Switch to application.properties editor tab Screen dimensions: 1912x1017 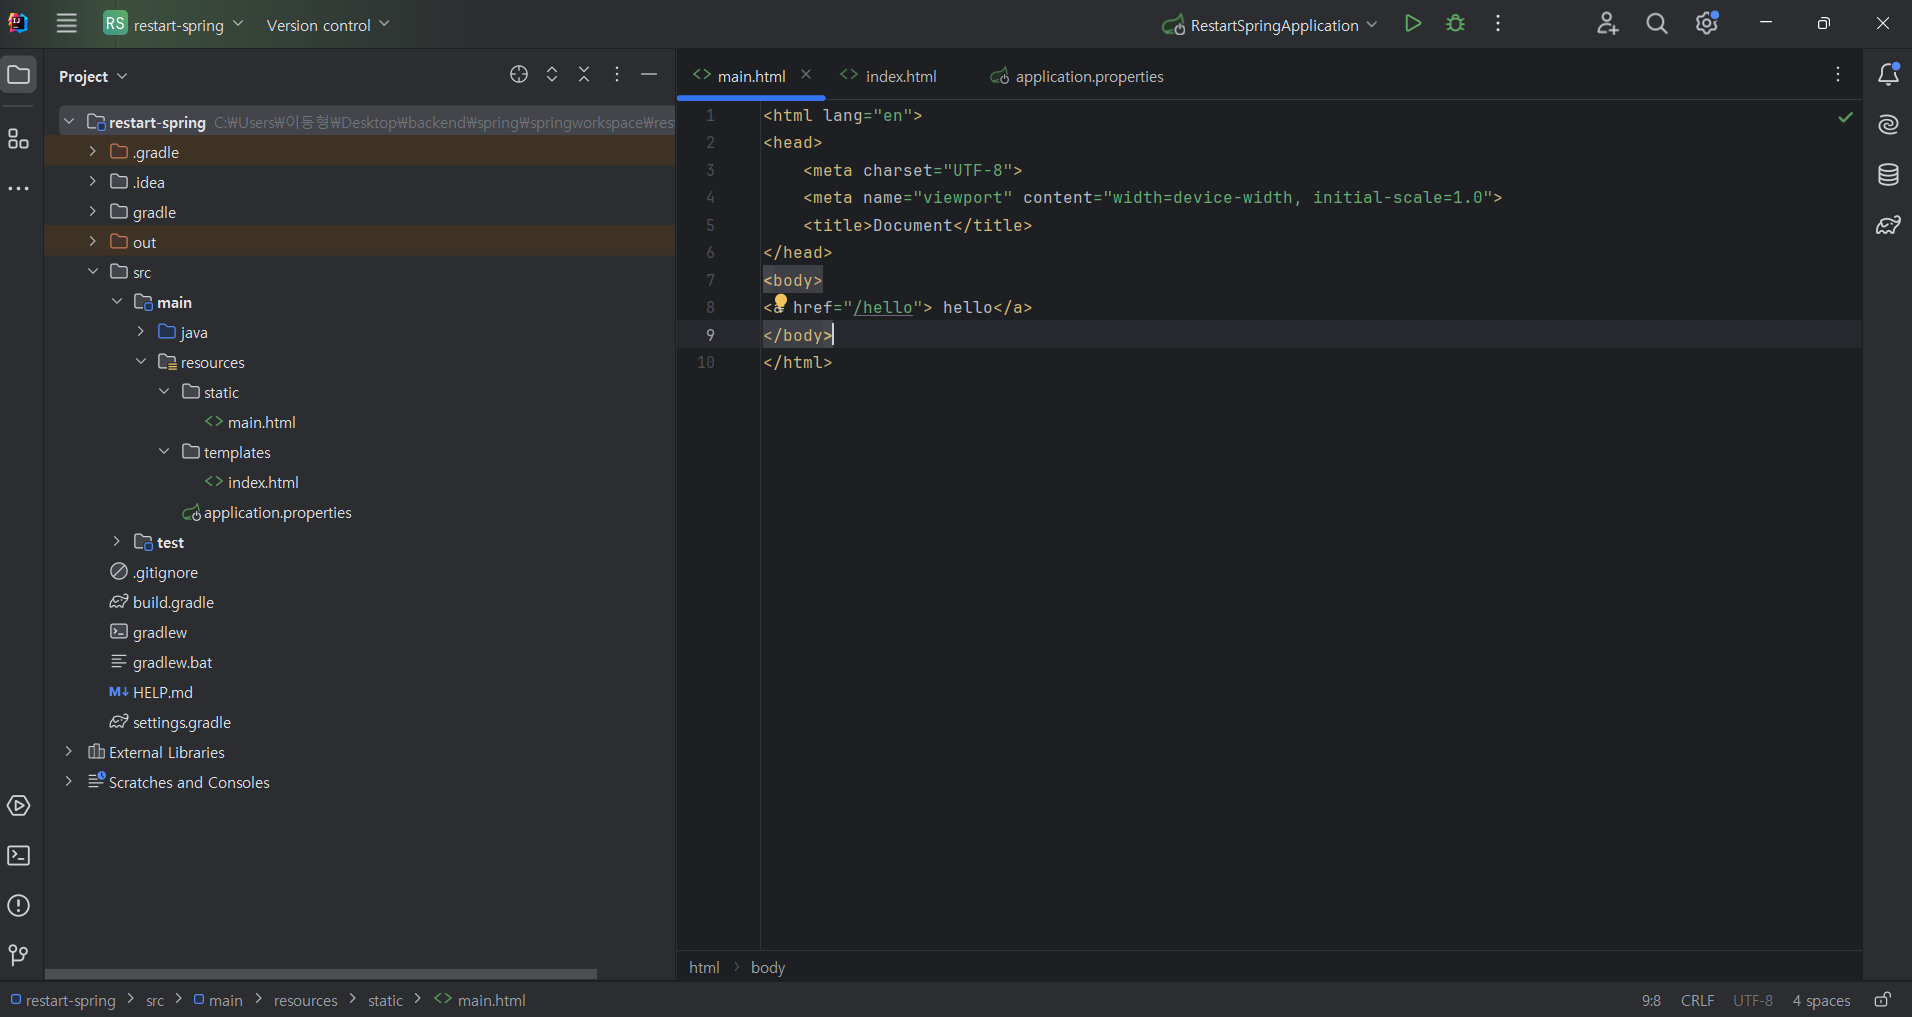coord(1077,76)
